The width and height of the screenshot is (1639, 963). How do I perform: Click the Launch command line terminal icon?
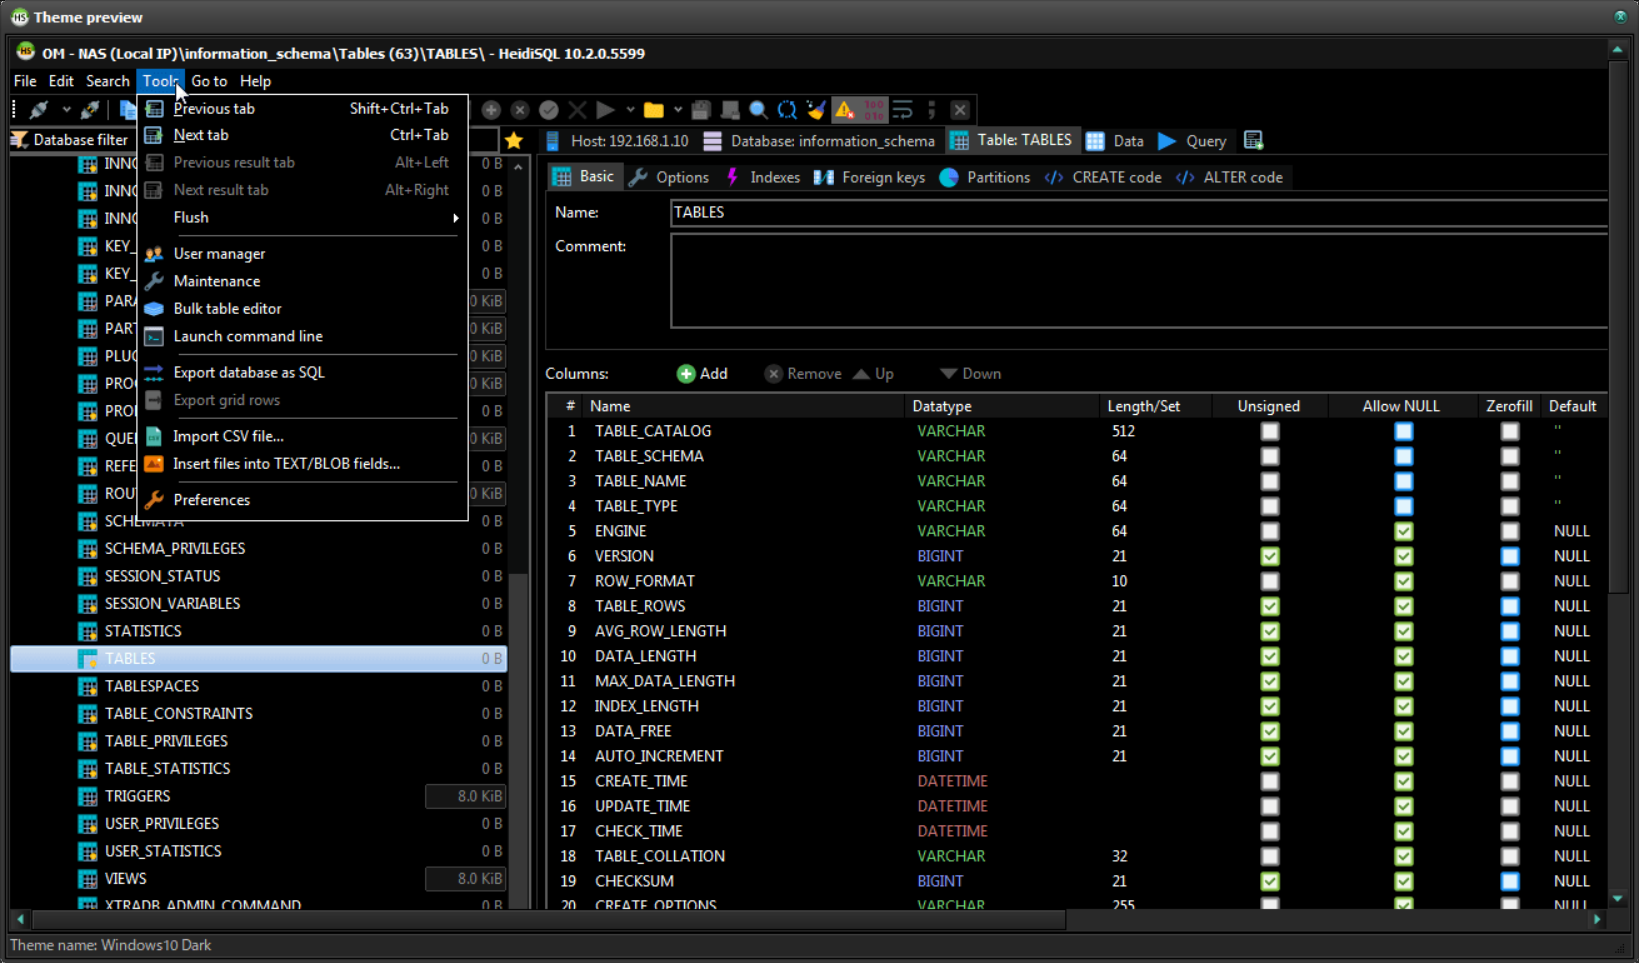click(154, 337)
